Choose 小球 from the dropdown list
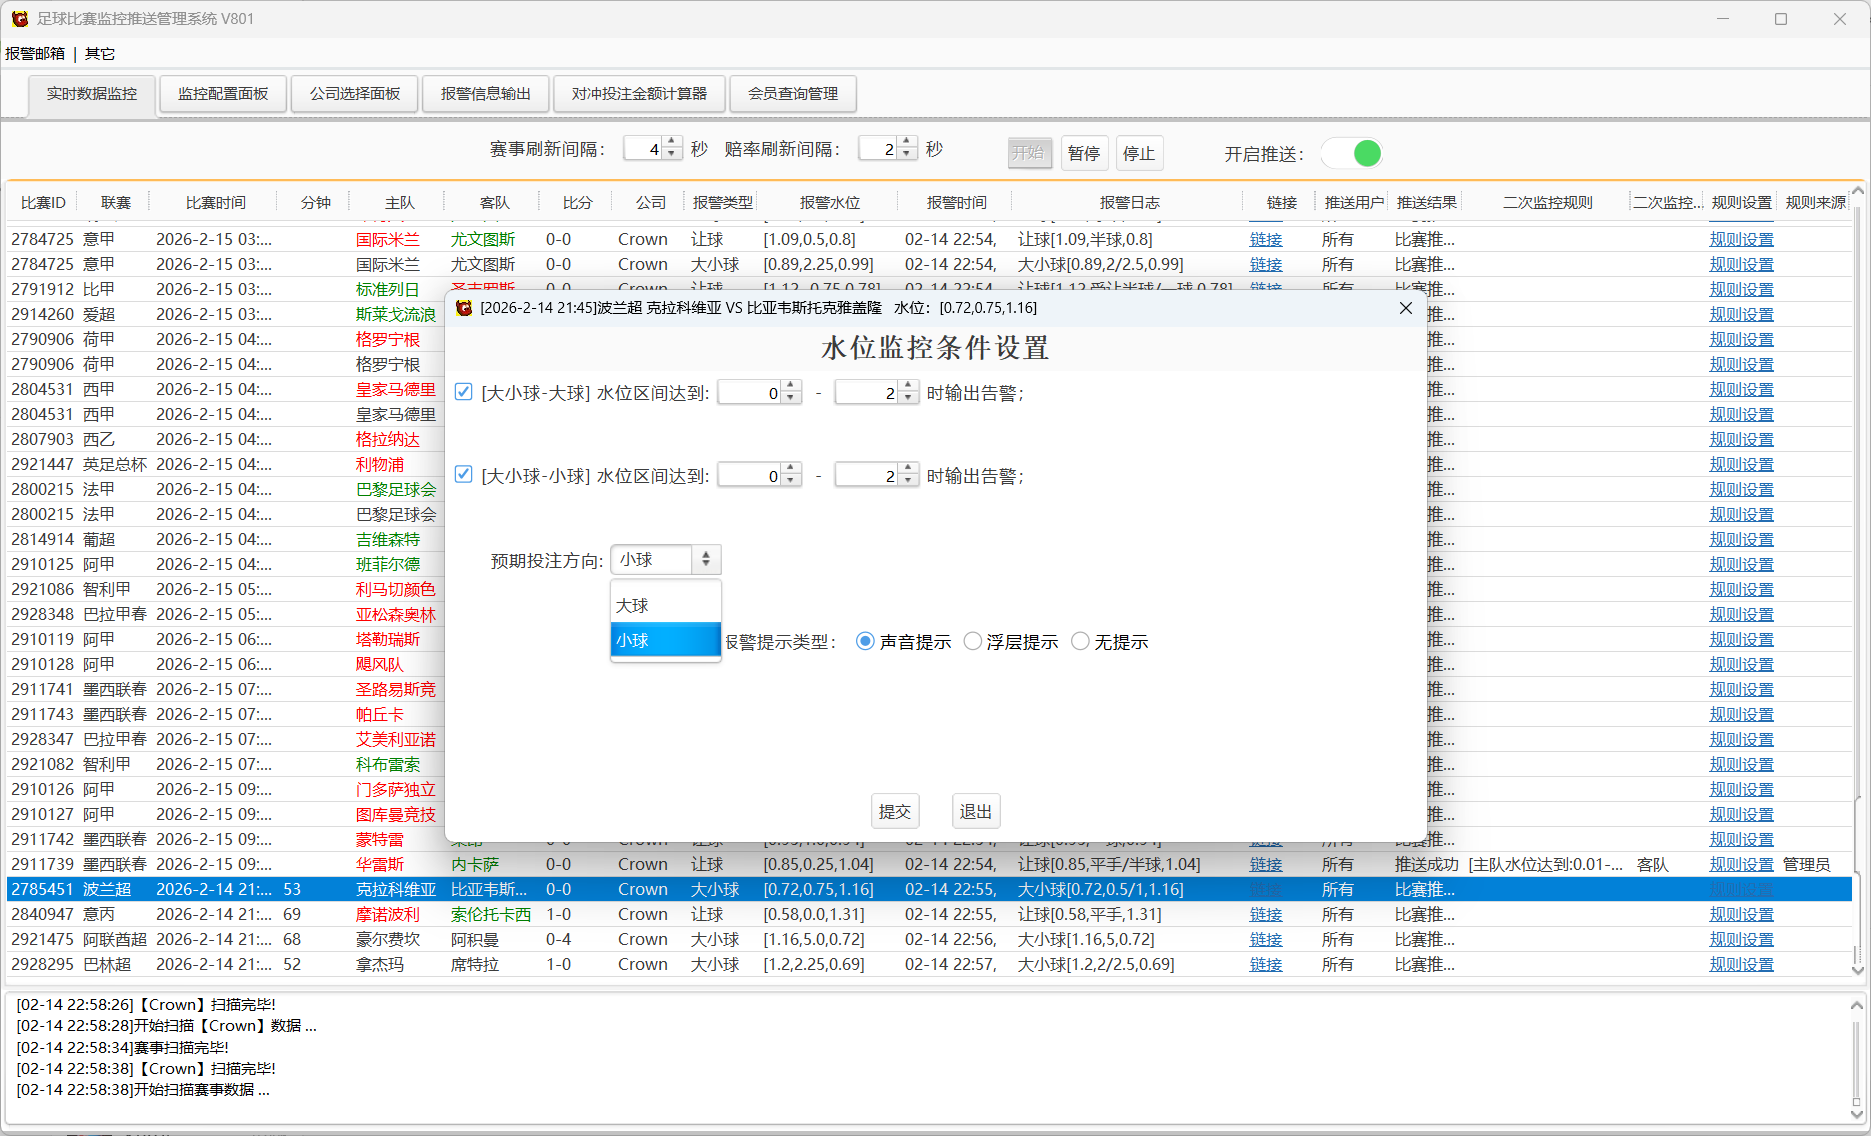Screen dimensions: 1871x1136 (665, 640)
